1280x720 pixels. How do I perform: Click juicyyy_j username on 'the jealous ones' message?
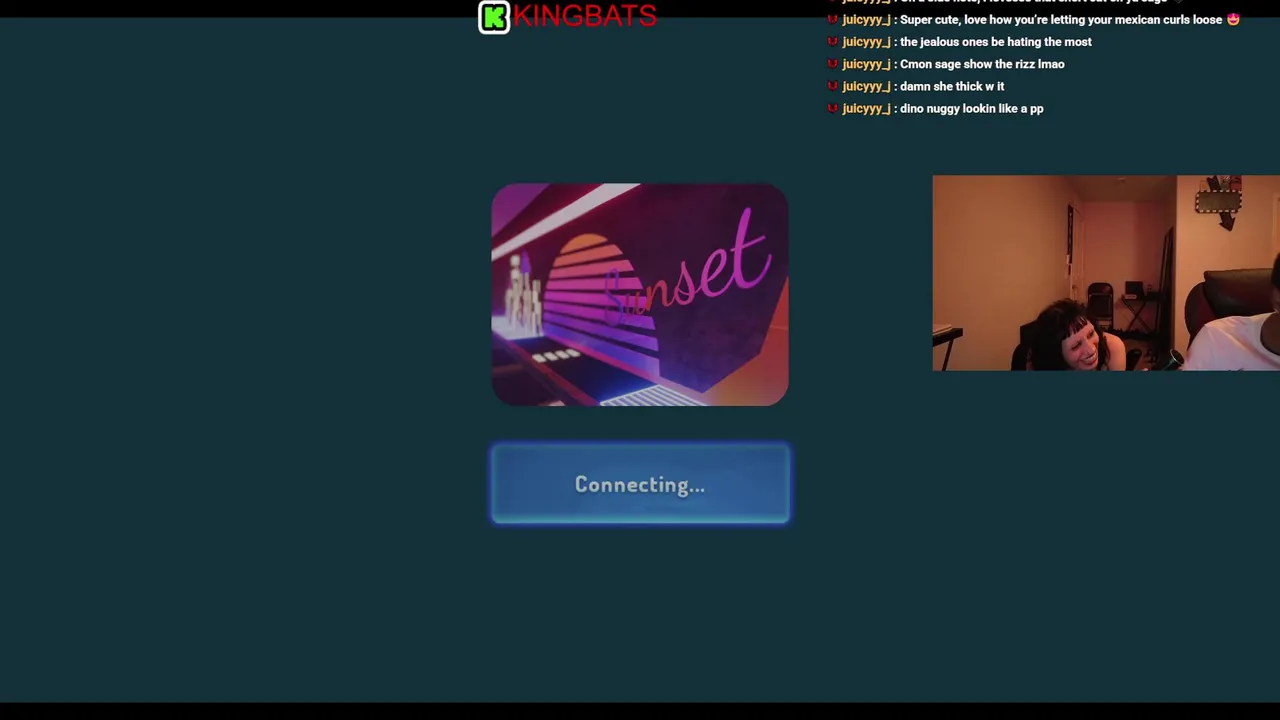(866, 42)
